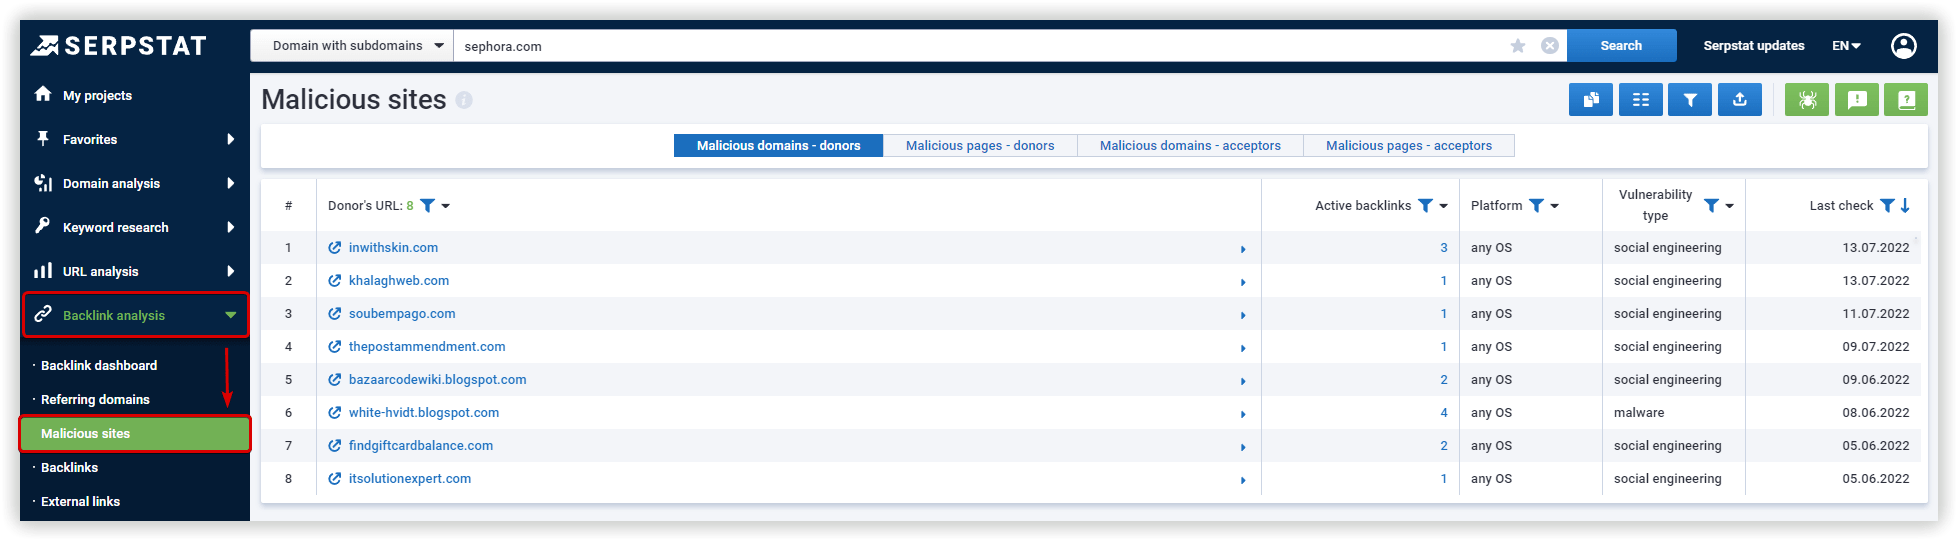Click the Favorites pin icon
Image resolution: width=1958 pixels, height=541 pixels.
click(x=43, y=138)
